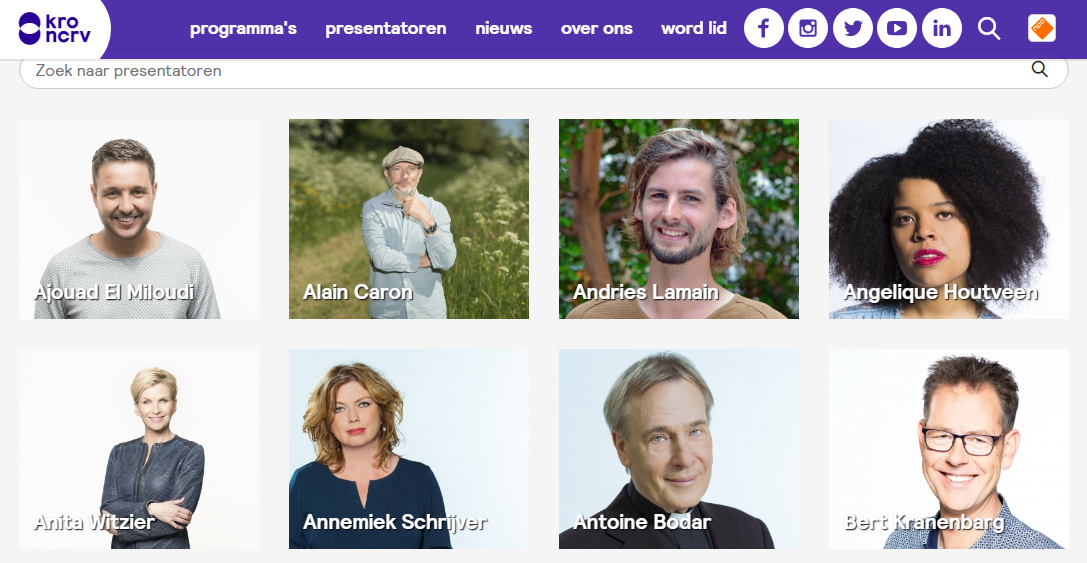
Task: Select the over ons menu item
Action: point(597,28)
